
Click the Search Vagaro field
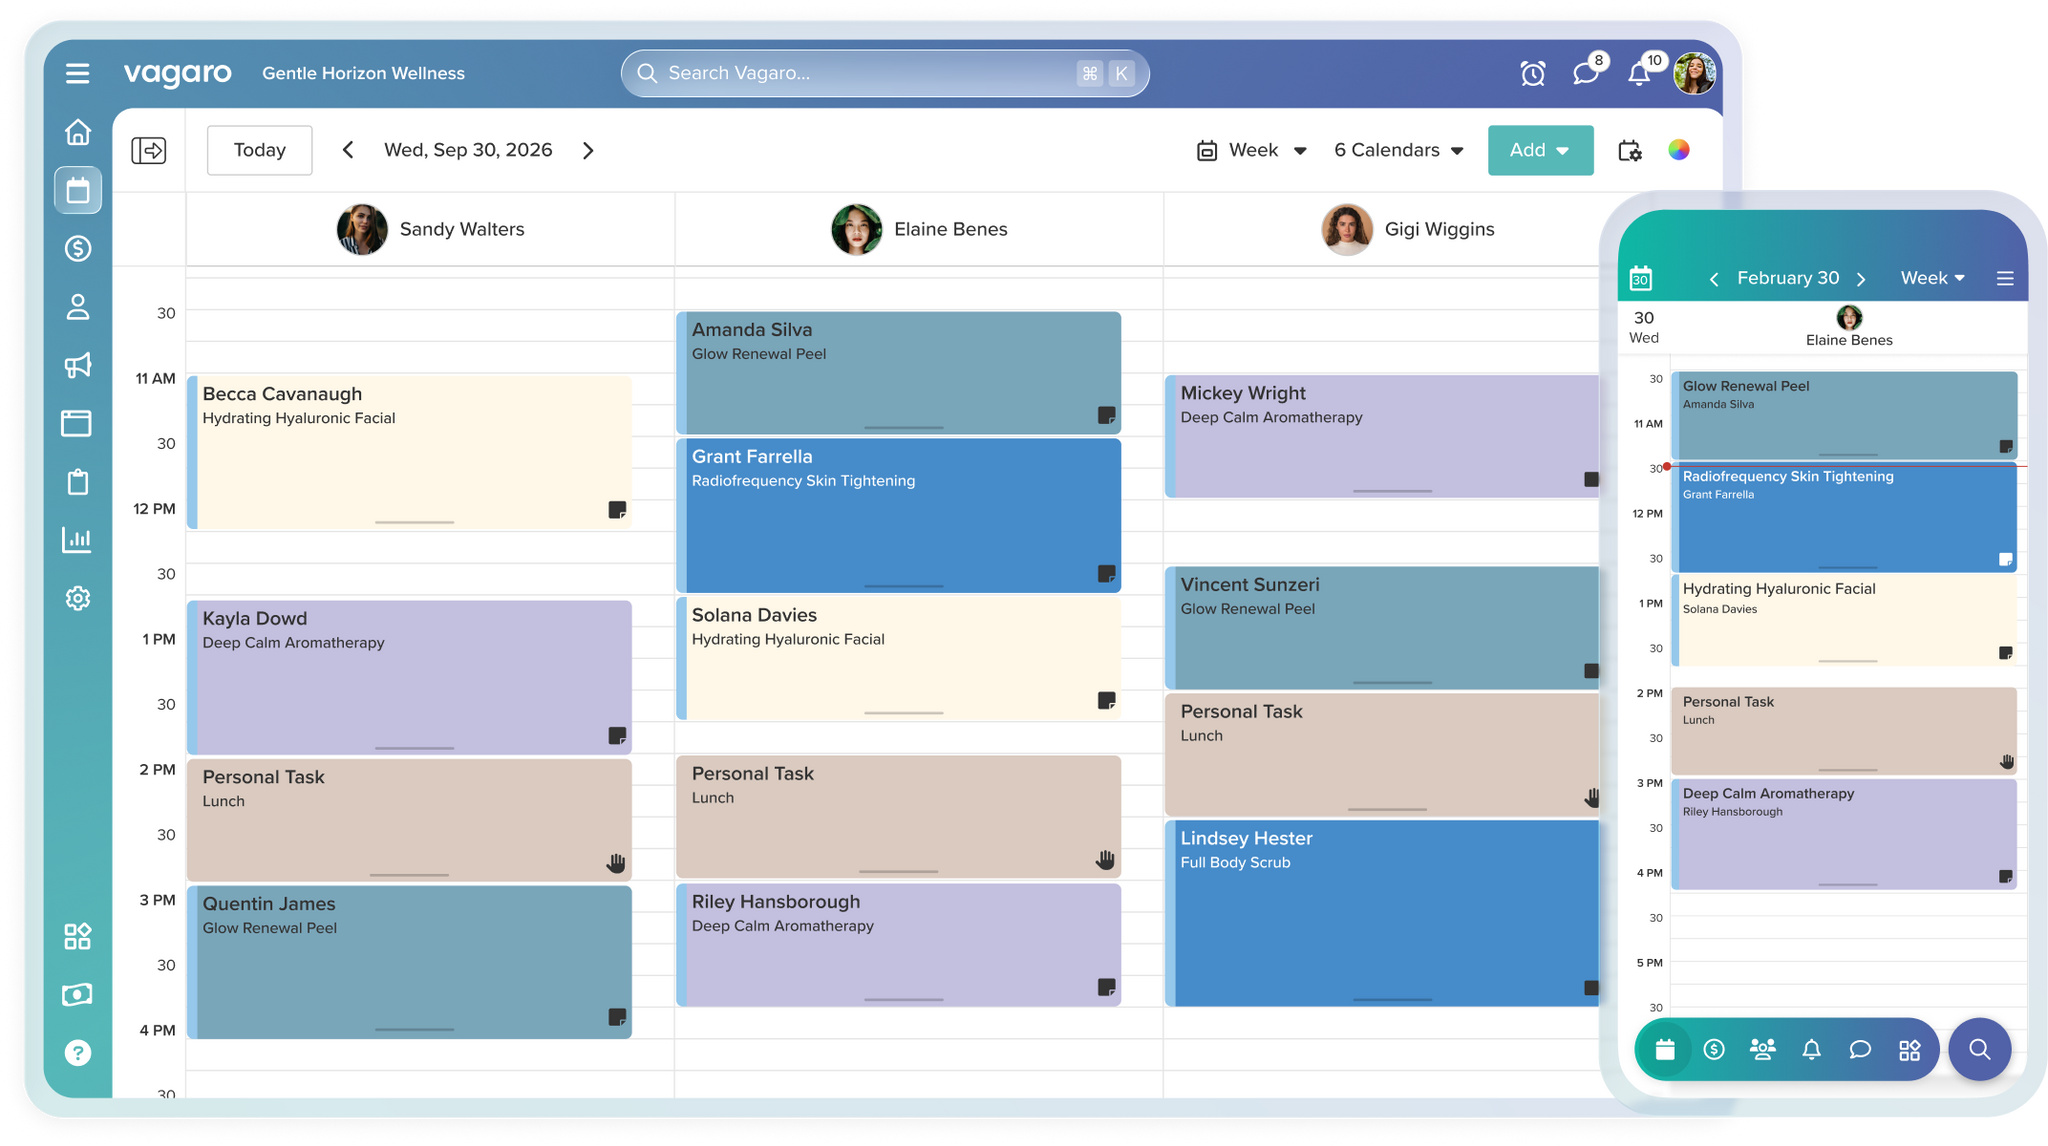click(x=885, y=73)
